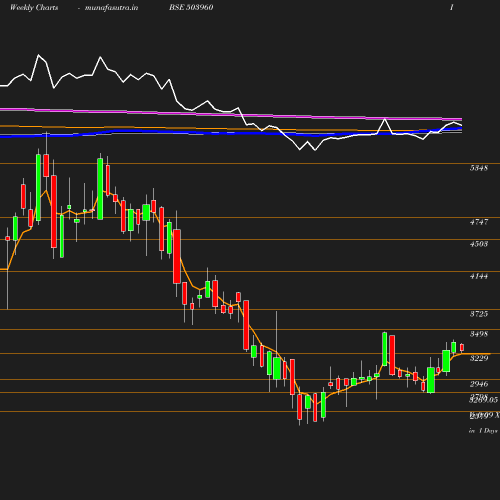Click the 3229 price level label

(x=479, y=358)
